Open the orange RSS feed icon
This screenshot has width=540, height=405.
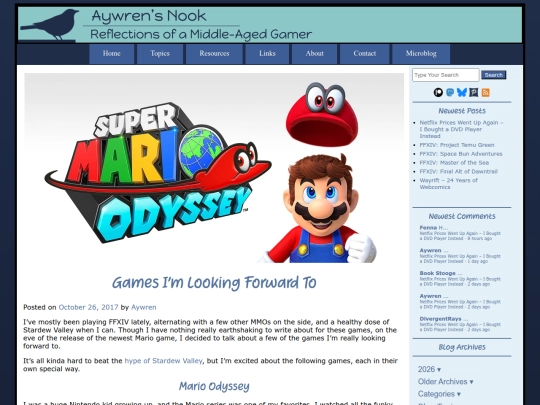[x=486, y=92]
